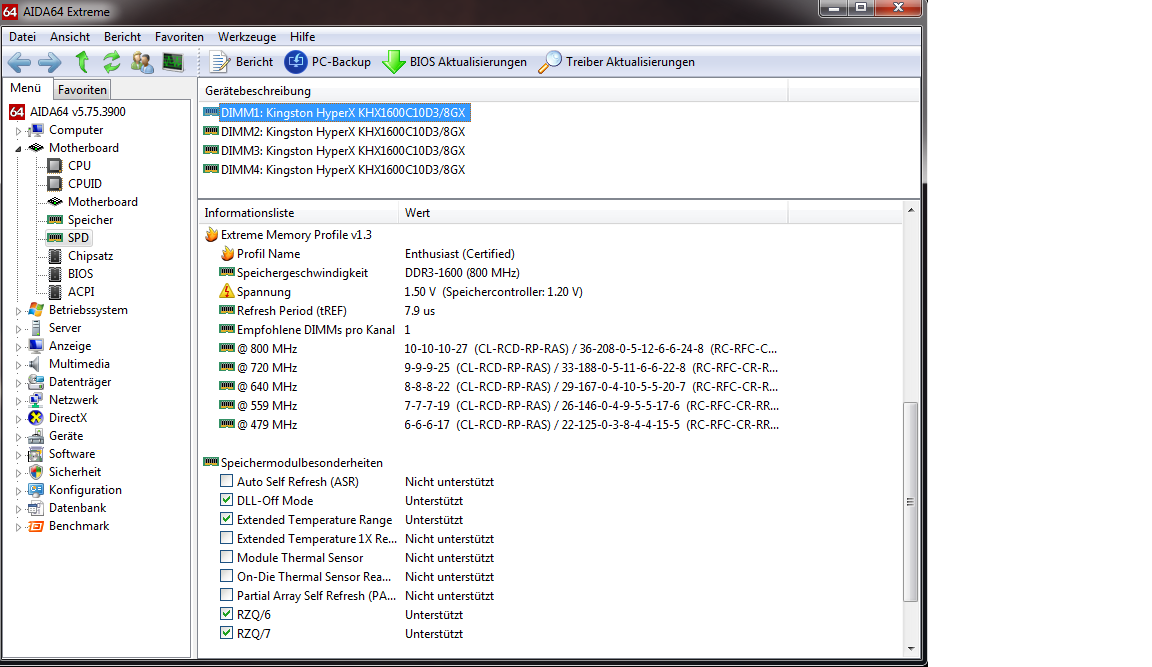Screen dimensions: 1152x667
Task: Toggle the RZQ/6 checkbox
Action: [226, 614]
